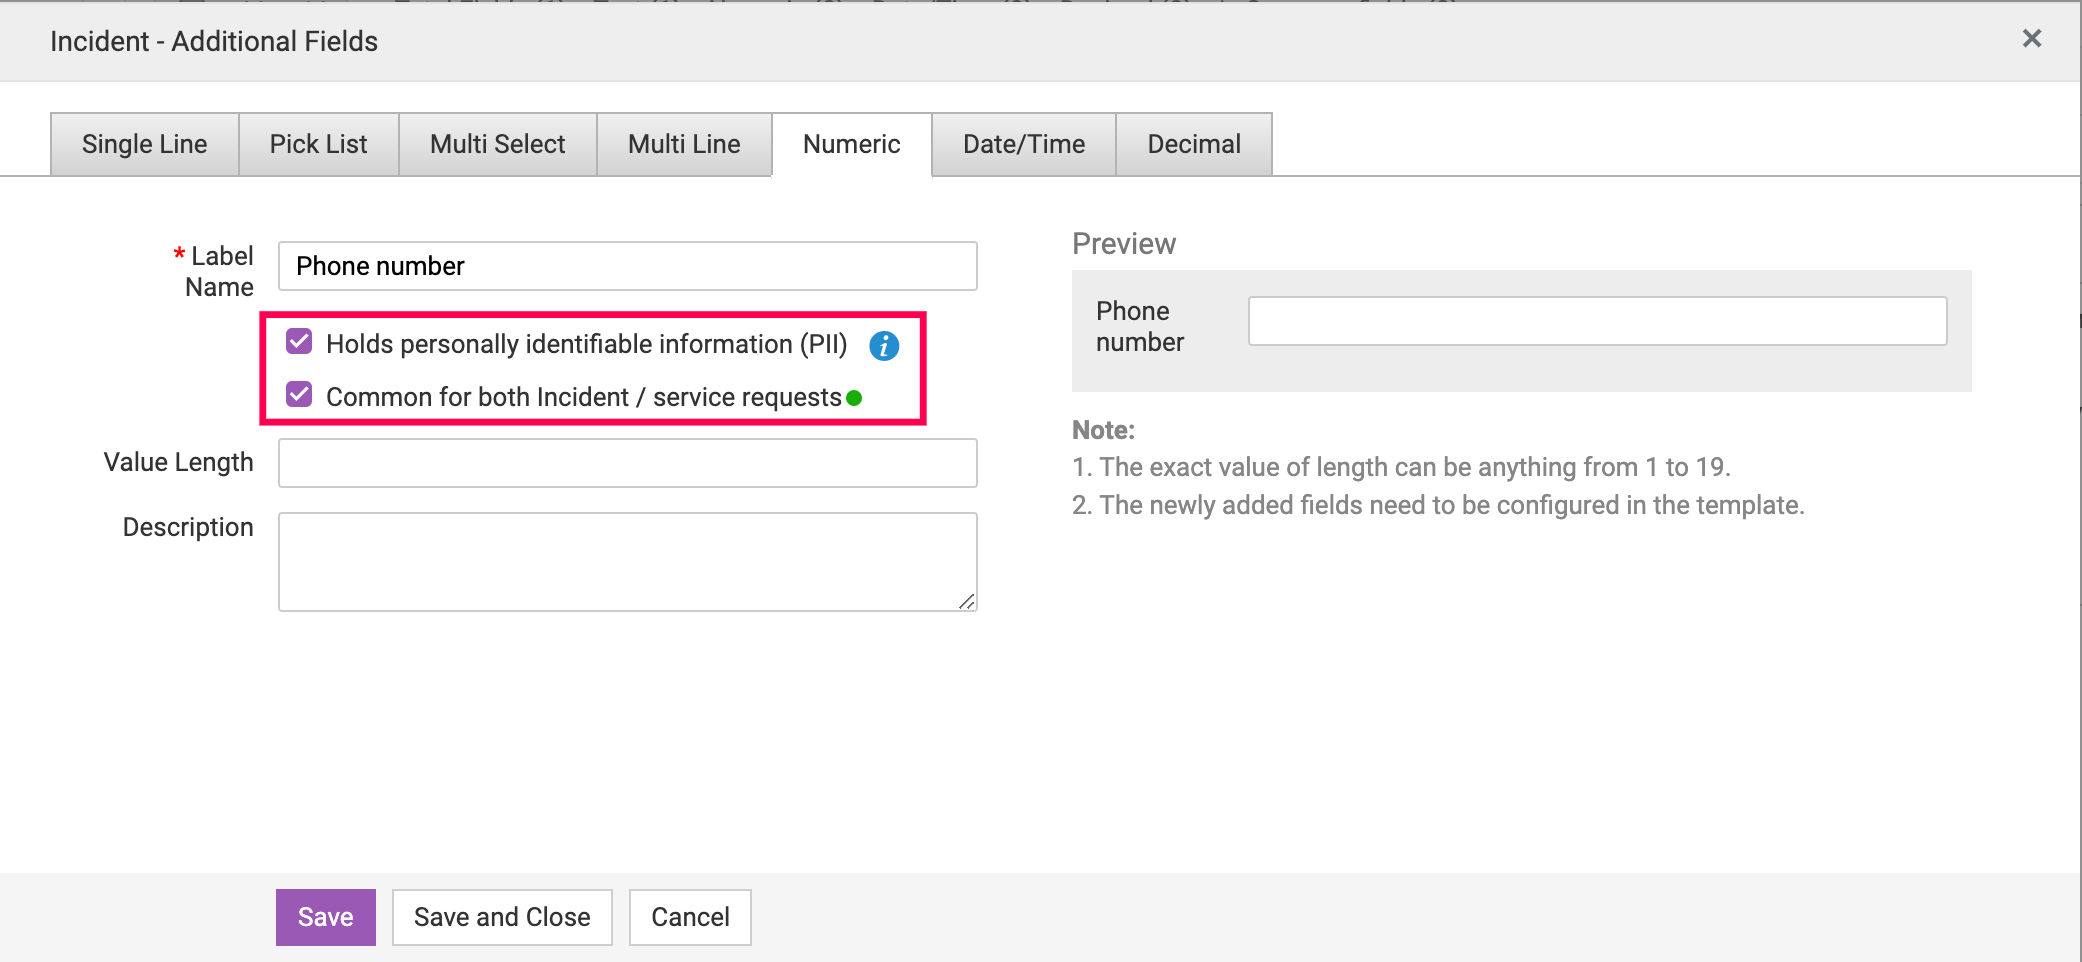Select the Multi Select tab
The image size is (2082, 962).
497,144
